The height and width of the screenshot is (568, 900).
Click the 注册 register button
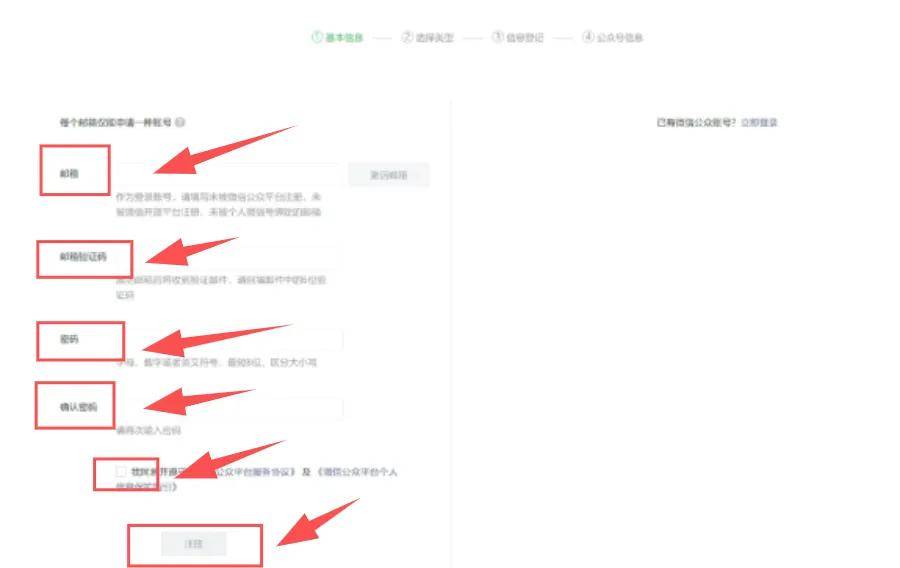tap(194, 544)
